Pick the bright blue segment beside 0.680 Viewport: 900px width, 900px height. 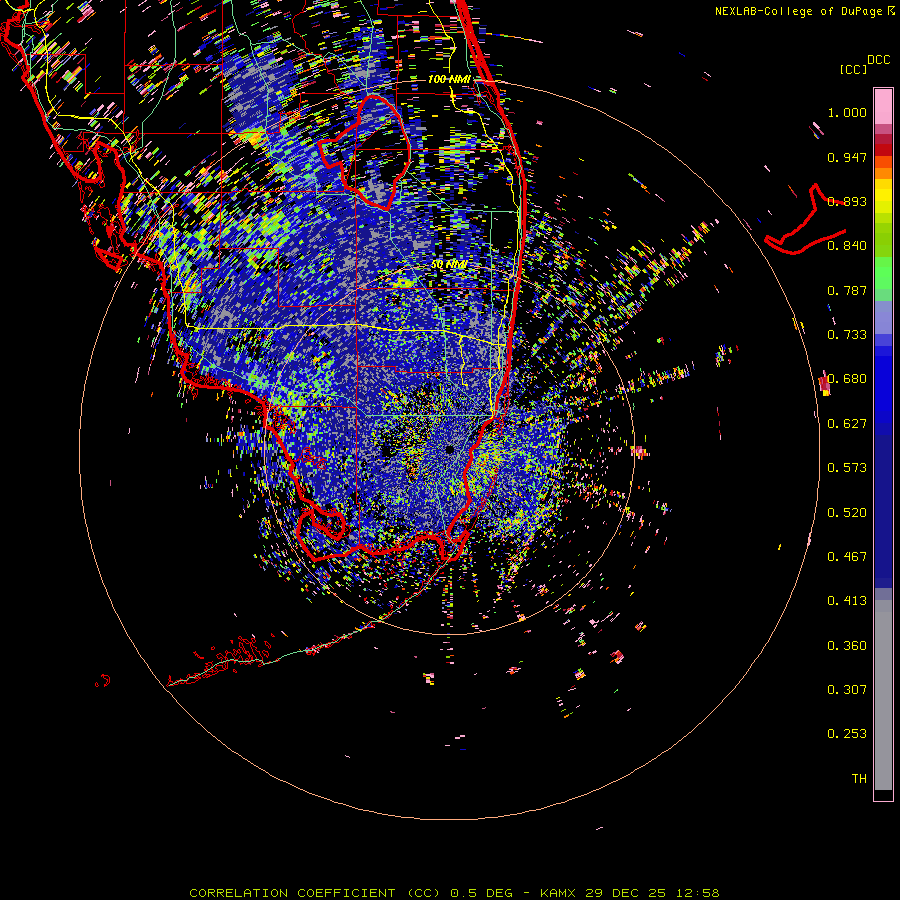883,385
